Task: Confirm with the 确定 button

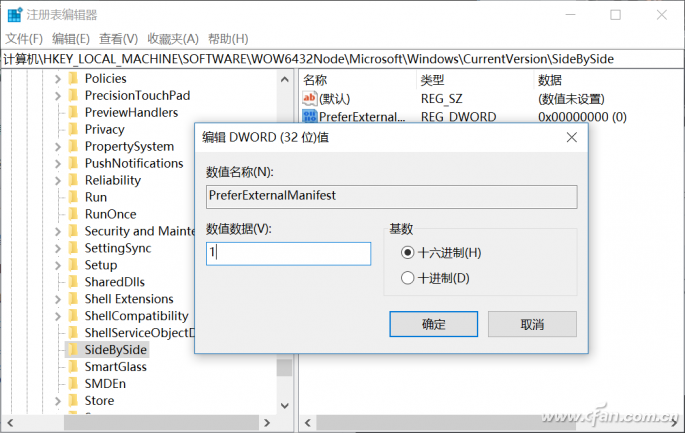Action: coord(433,324)
